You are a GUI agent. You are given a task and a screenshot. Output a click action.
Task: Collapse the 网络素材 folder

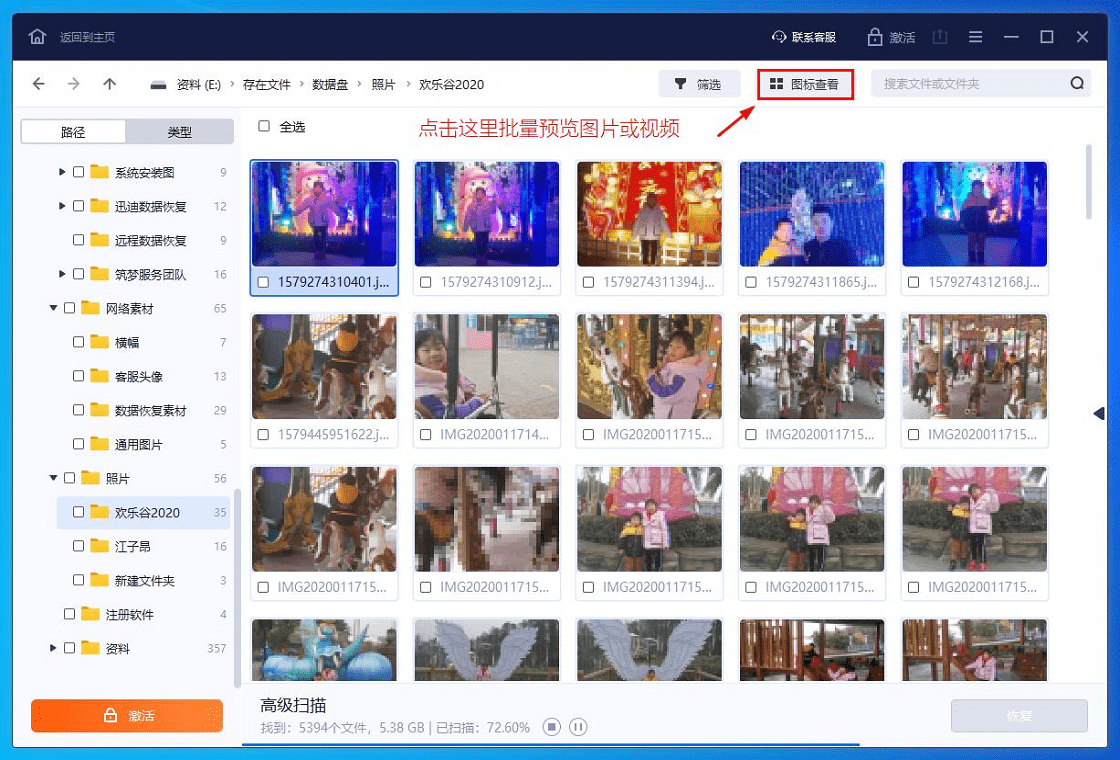(x=53, y=308)
